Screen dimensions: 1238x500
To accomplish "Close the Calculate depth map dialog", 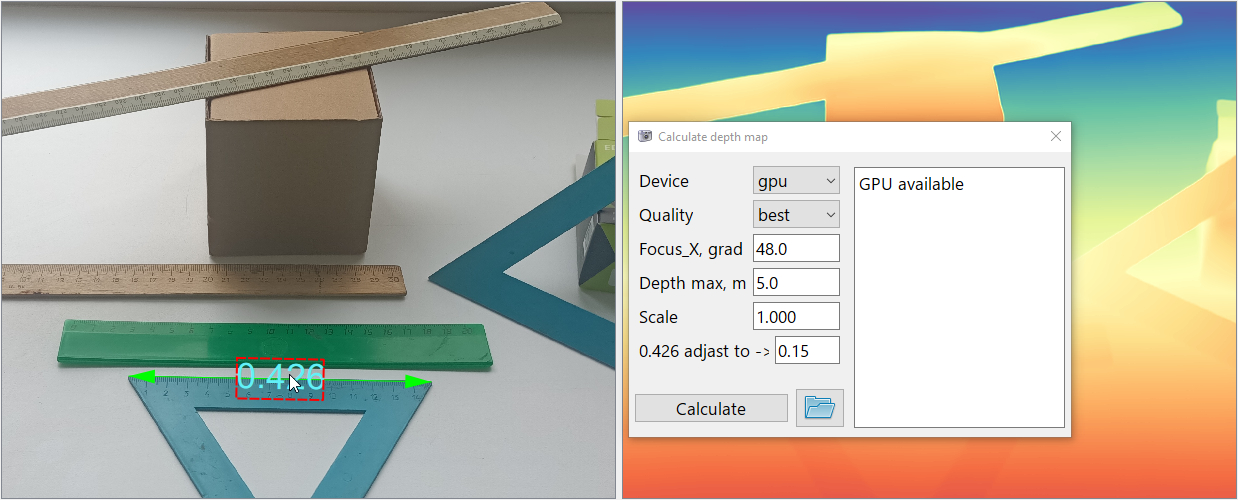I will (x=1055, y=136).
